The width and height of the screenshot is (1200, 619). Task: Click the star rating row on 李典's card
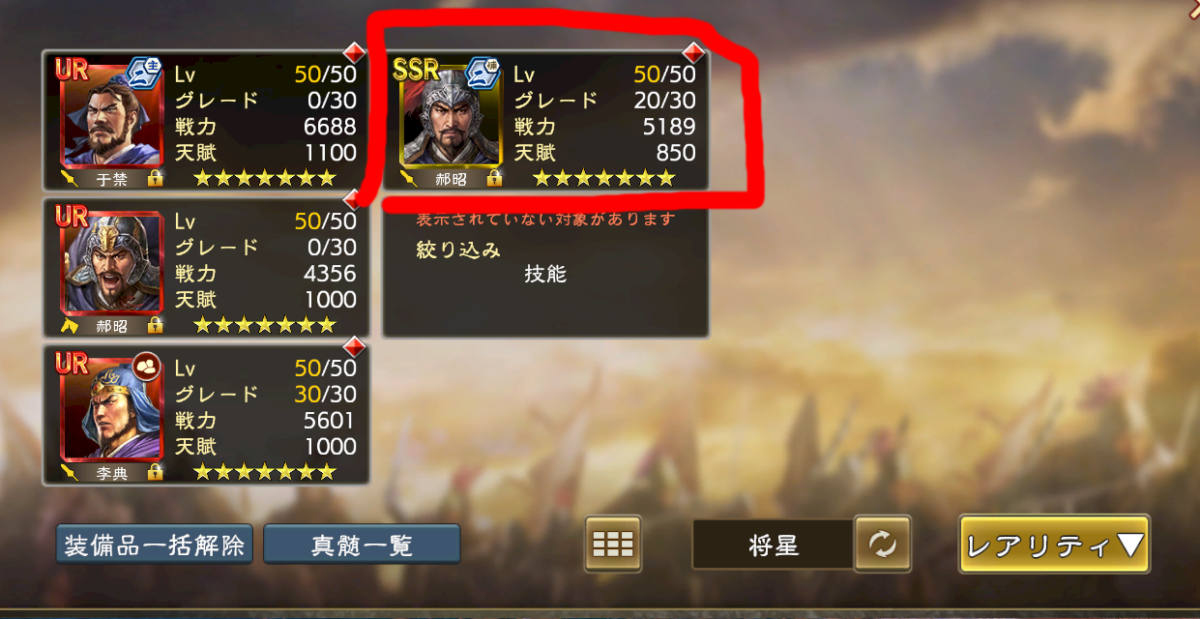[264, 471]
